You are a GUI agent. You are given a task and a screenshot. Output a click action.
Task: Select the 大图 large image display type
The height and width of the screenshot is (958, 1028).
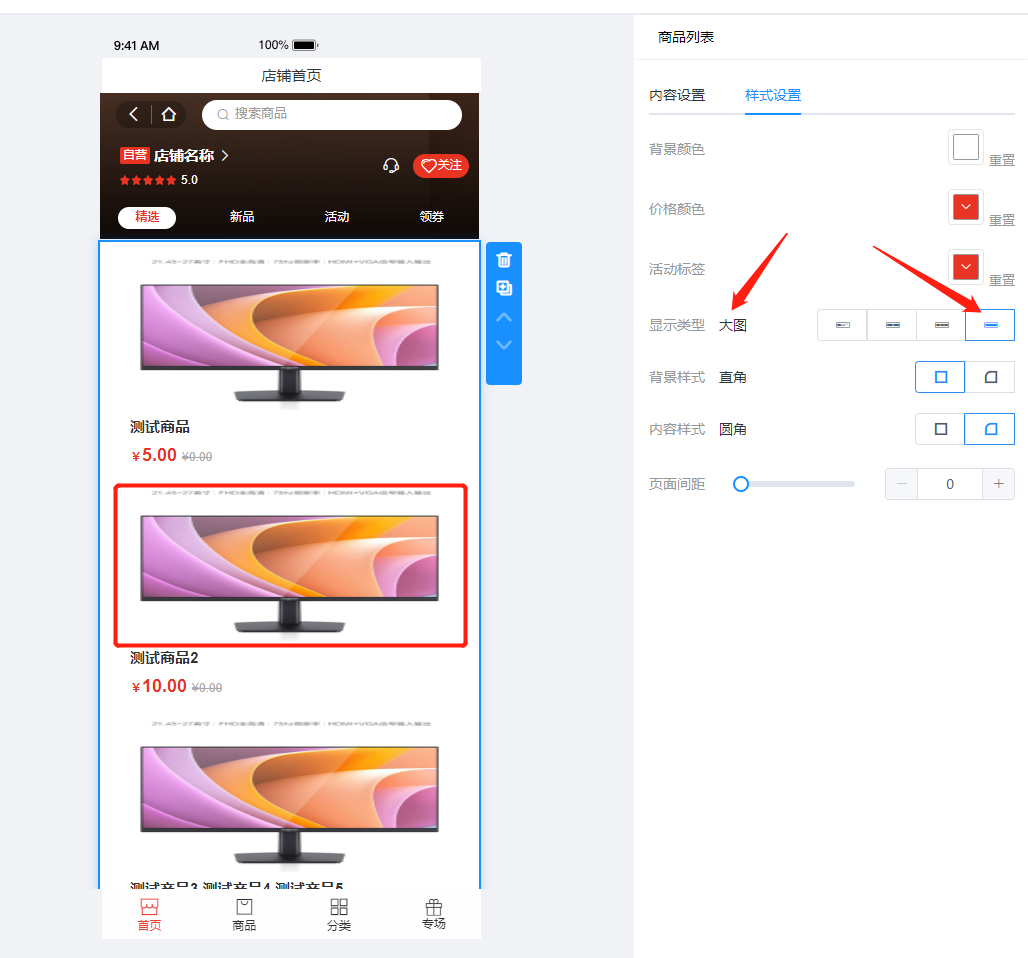[990, 325]
